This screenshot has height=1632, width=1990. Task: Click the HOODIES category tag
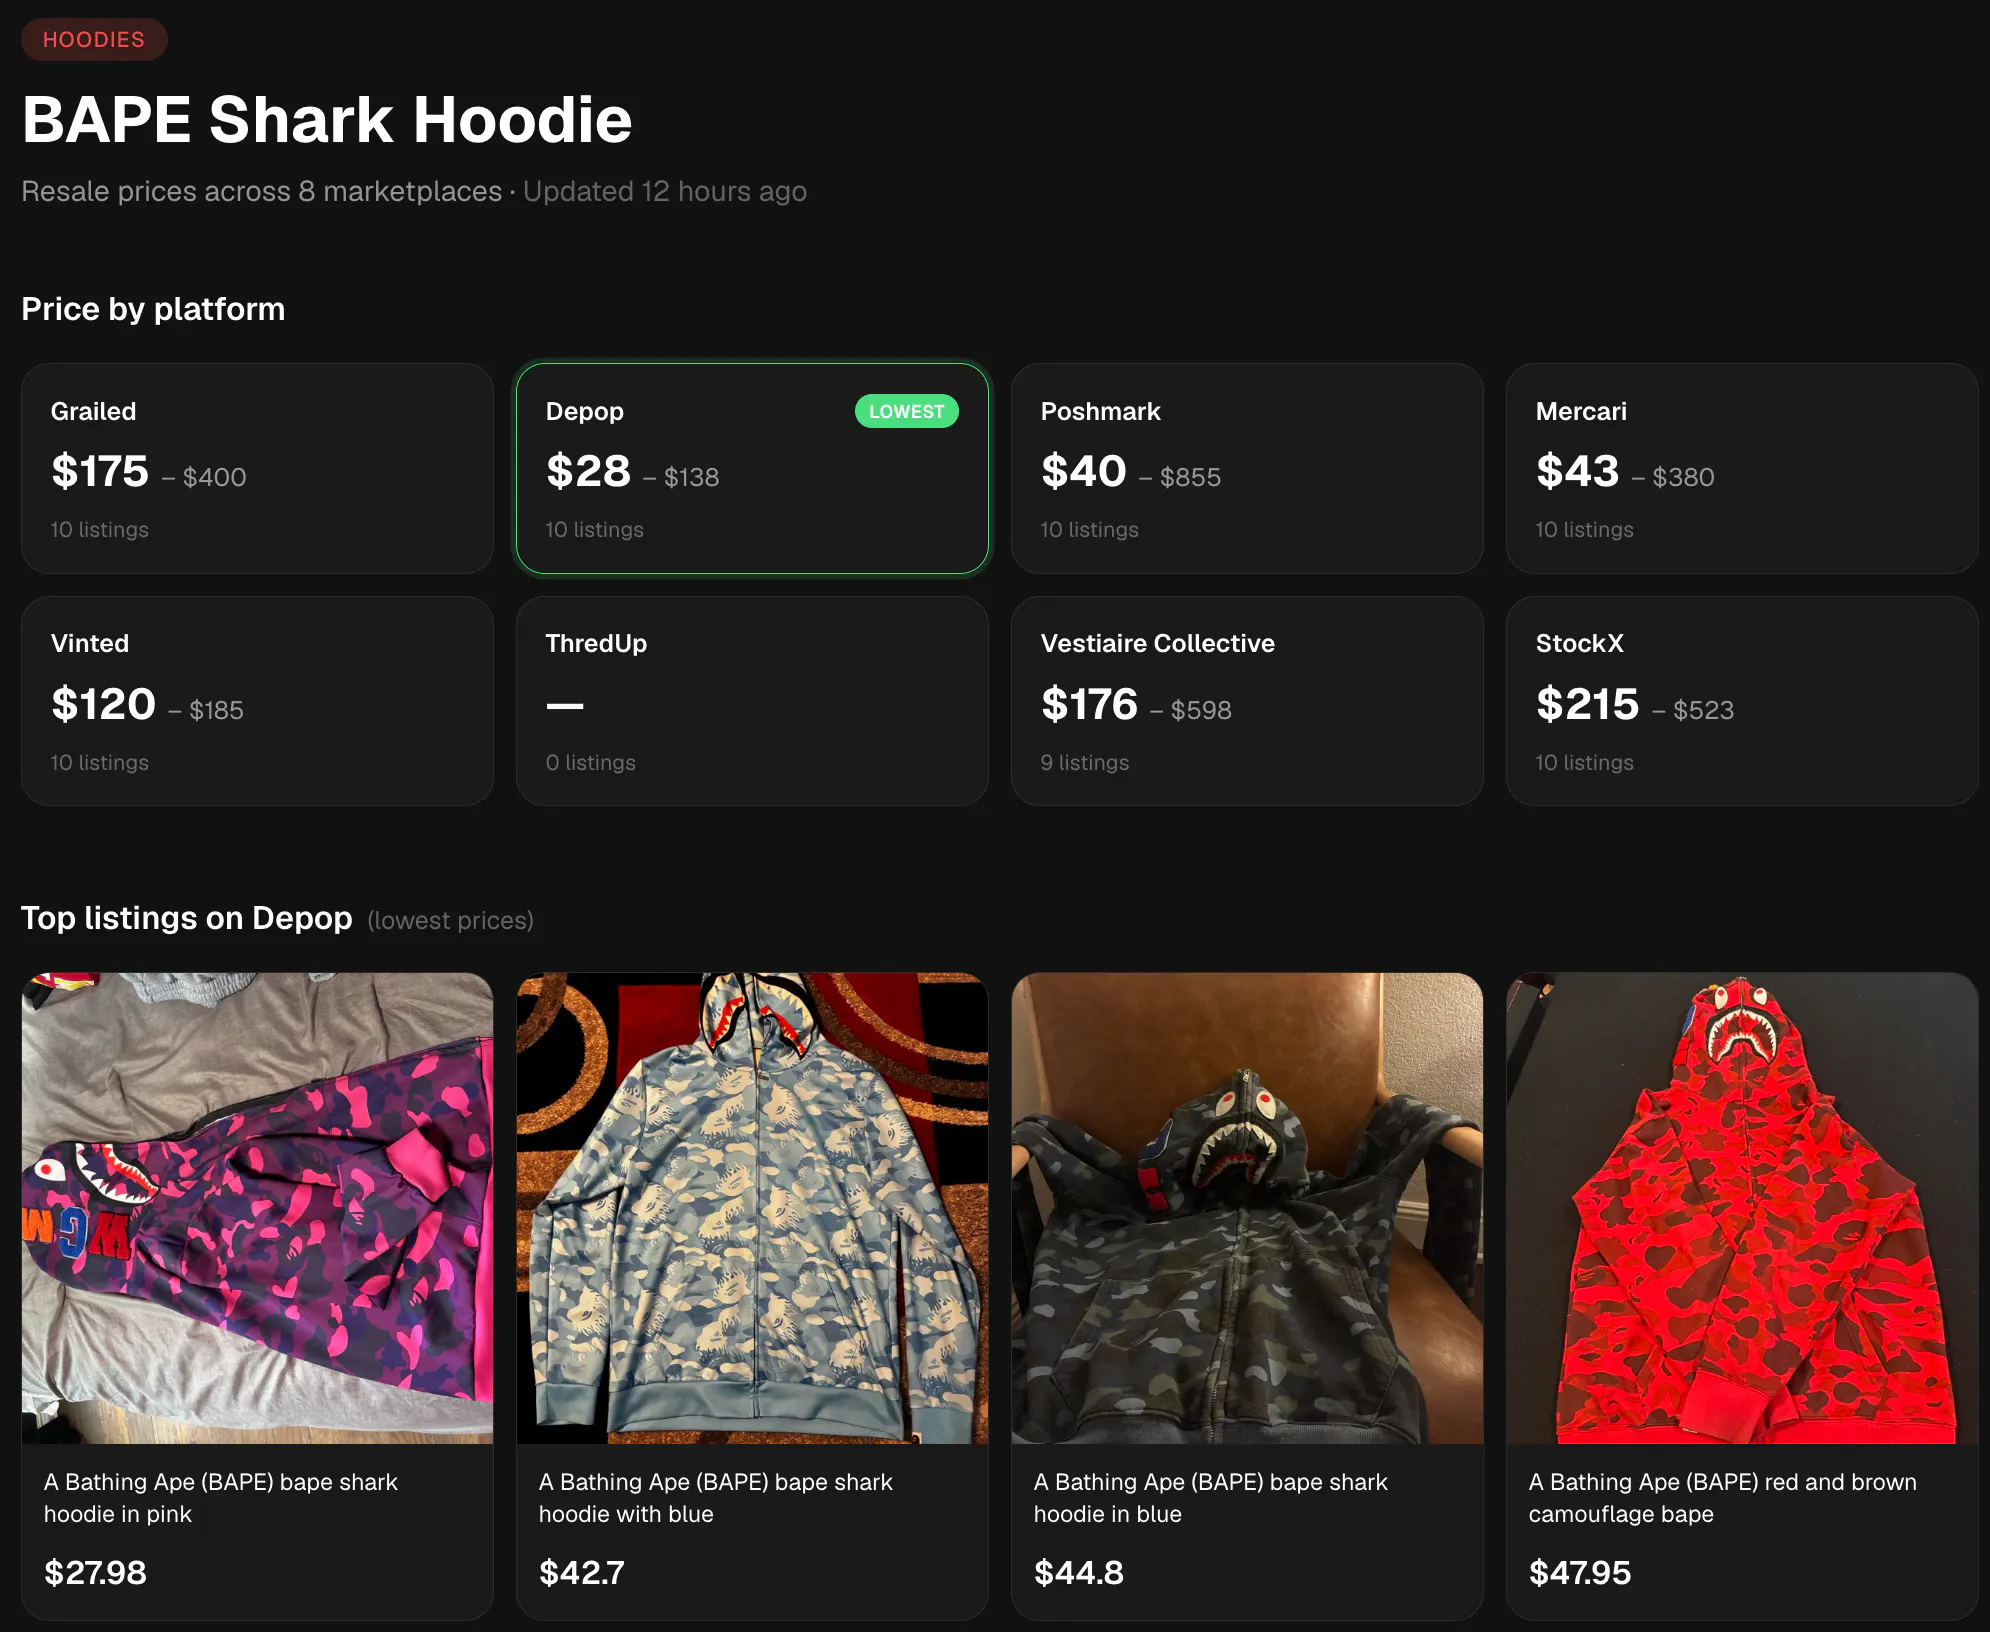94,40
